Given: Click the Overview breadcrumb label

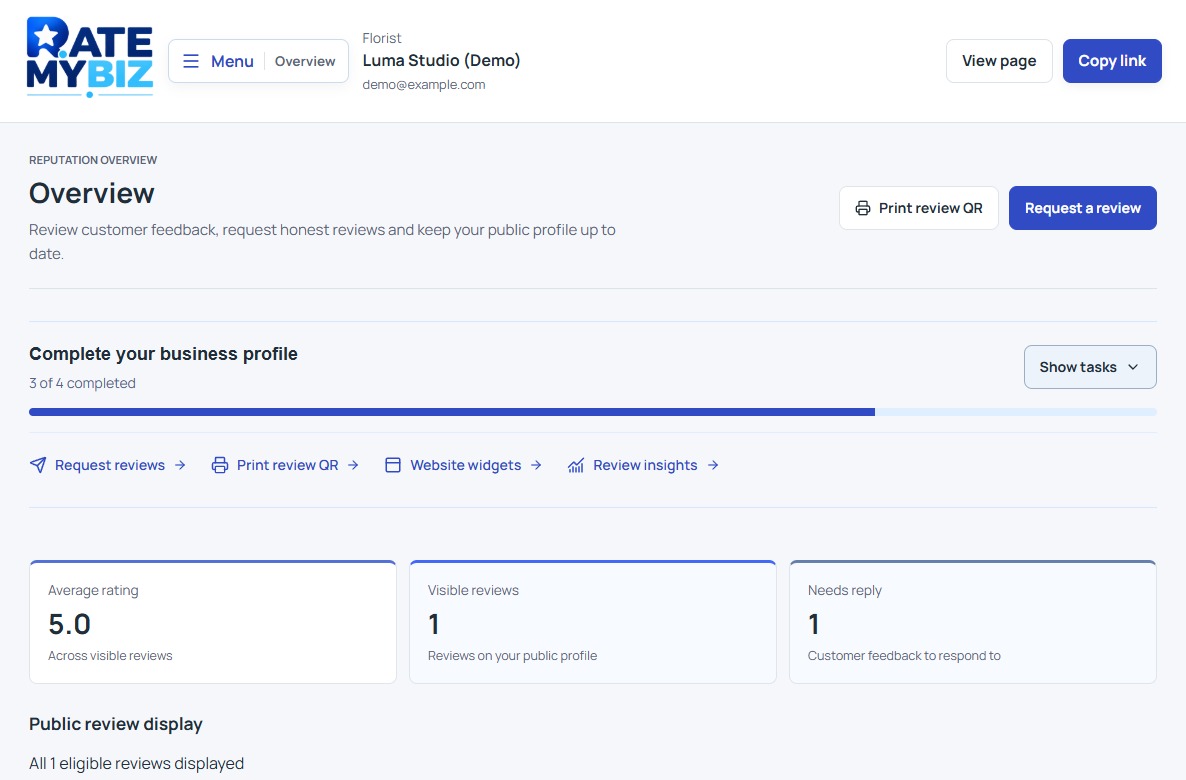Looking at the screenshot, I should point(305,61).
